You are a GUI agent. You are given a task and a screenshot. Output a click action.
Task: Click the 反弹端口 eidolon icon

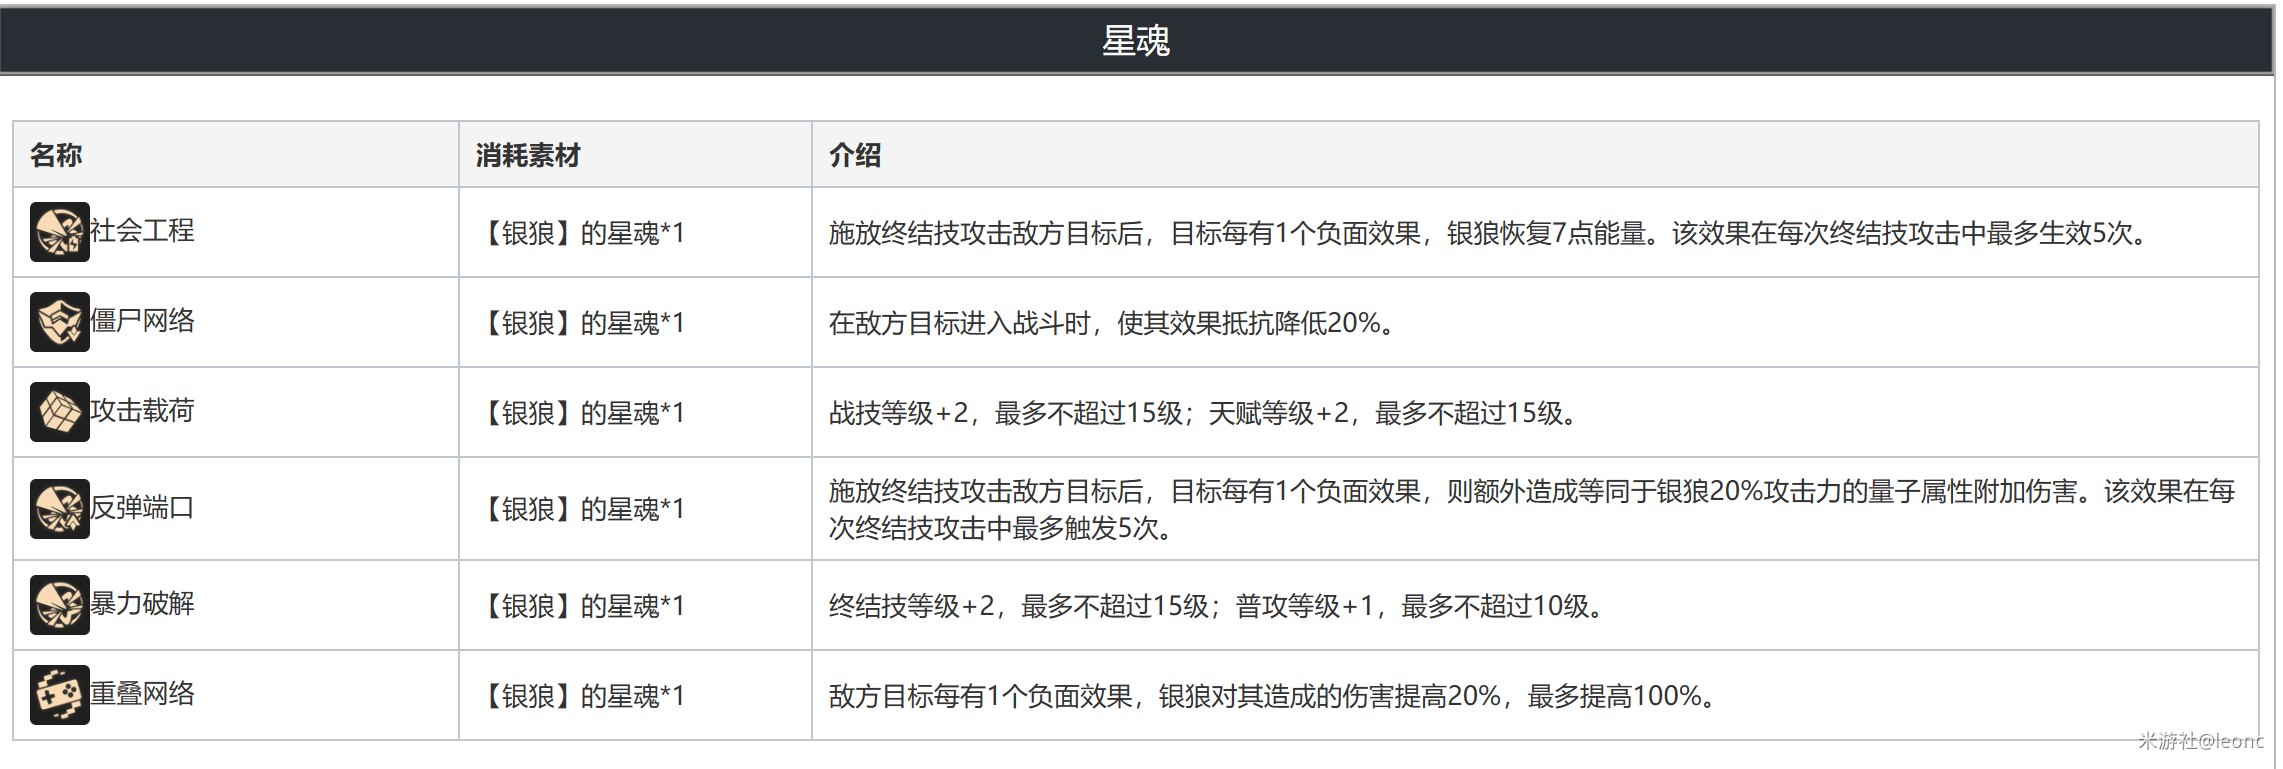(x=60, y=509)
